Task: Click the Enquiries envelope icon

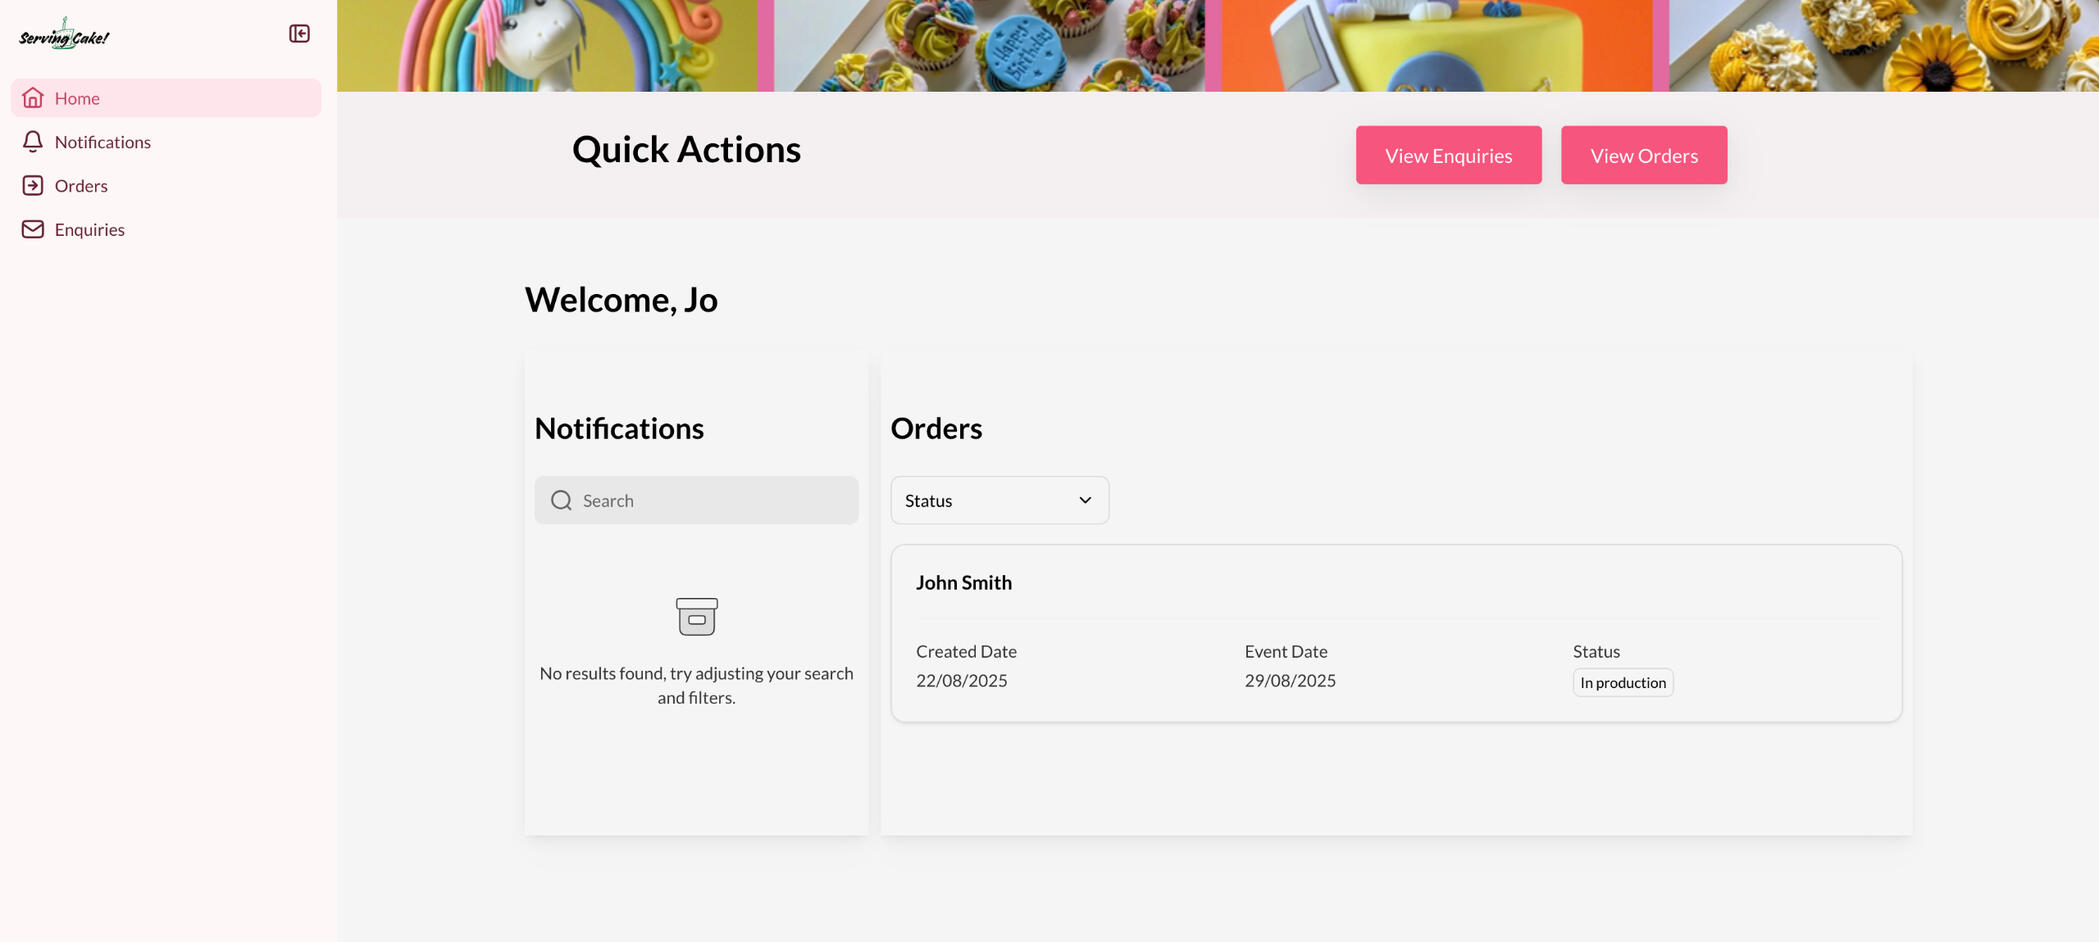Action: [x=33, y=229]
